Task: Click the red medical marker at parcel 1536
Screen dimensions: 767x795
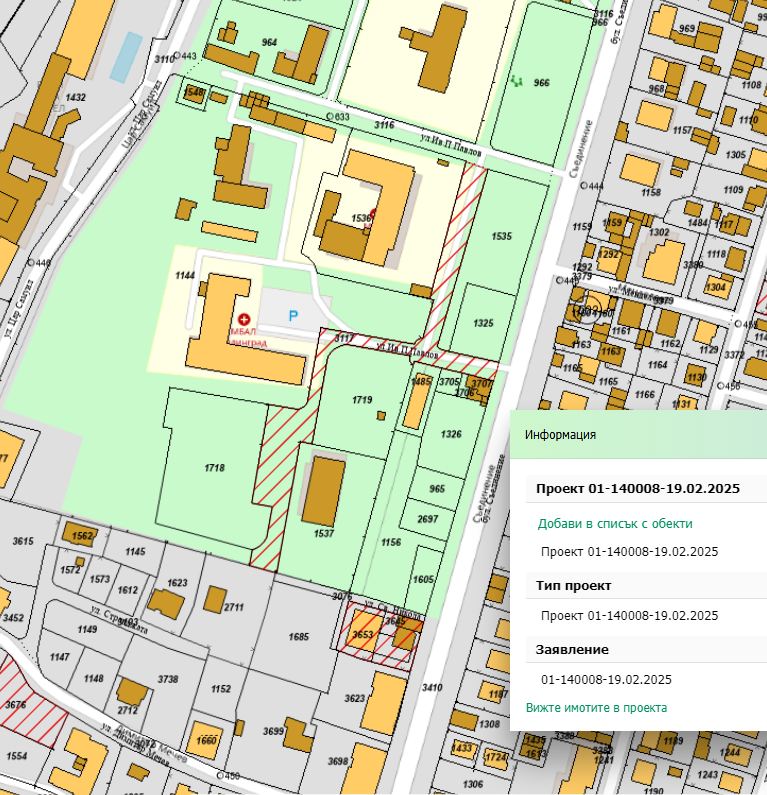Action: (x=373, y=214)
